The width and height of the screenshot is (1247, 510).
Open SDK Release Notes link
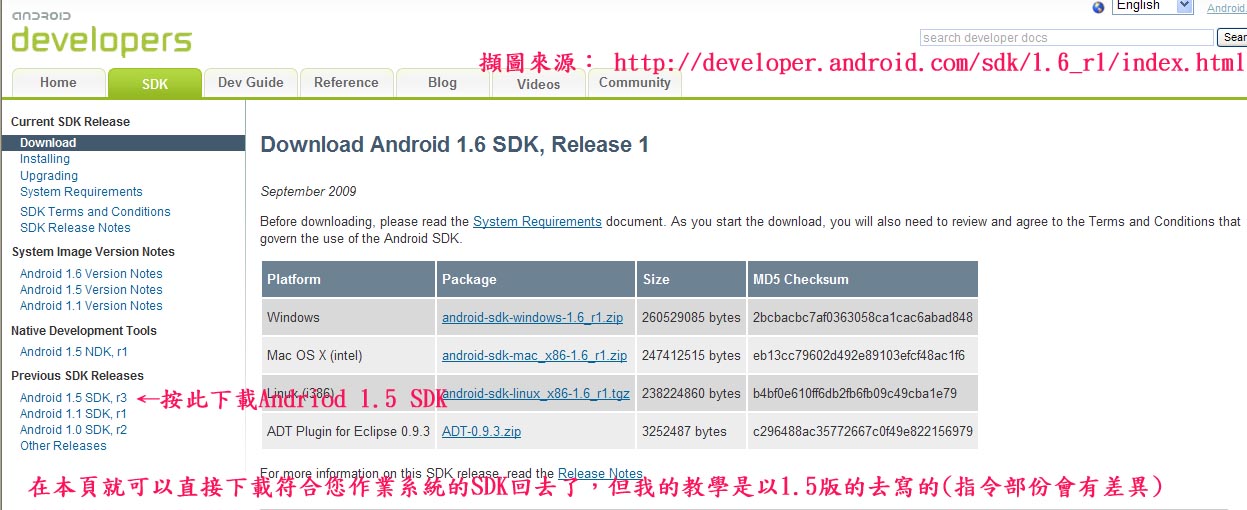pyautogui.click(x=75, y=228)
